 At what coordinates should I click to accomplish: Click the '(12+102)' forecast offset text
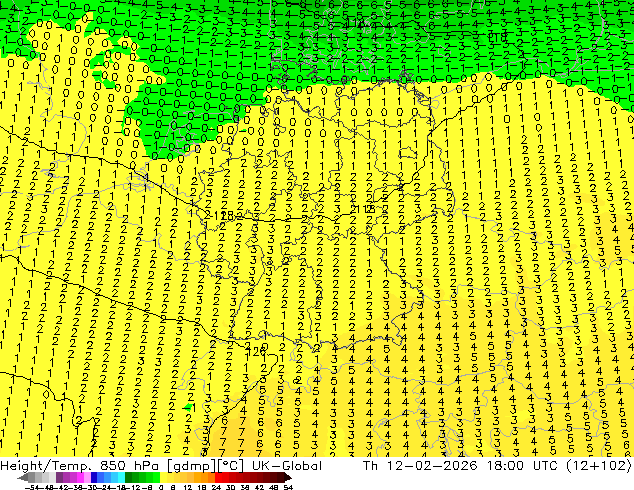click(599, 466)
